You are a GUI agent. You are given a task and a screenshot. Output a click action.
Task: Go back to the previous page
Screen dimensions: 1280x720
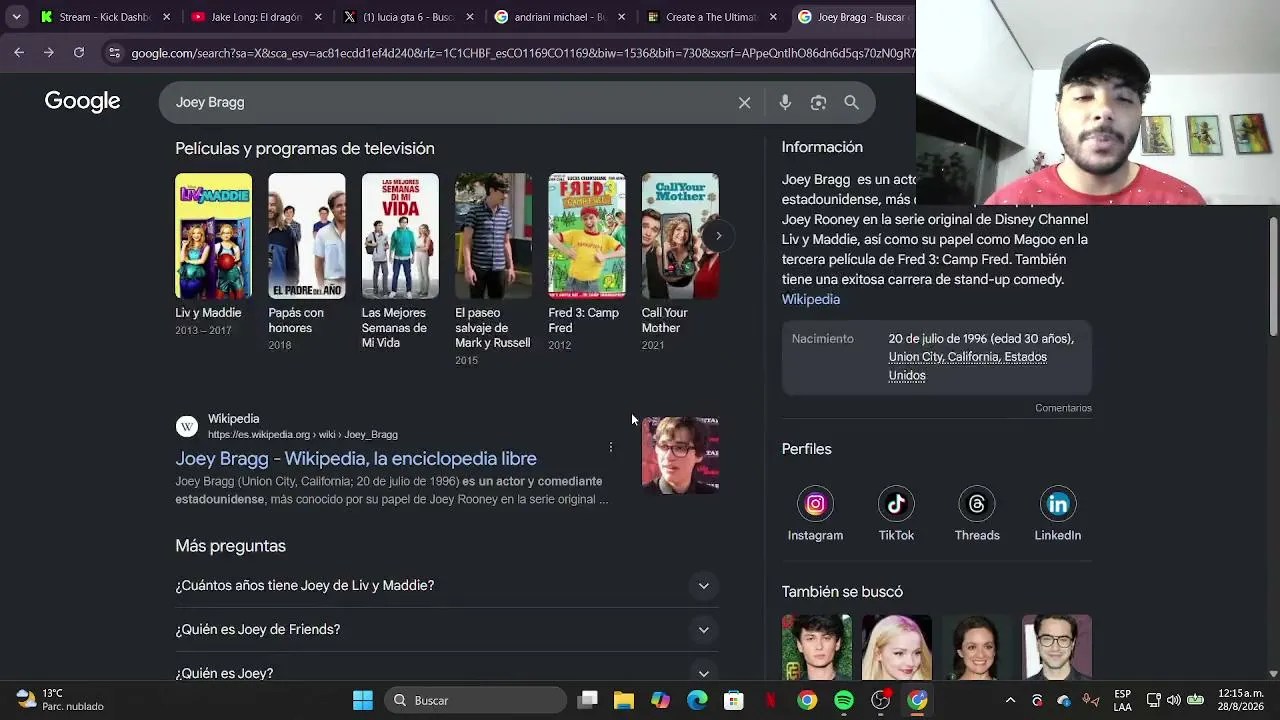19,52
